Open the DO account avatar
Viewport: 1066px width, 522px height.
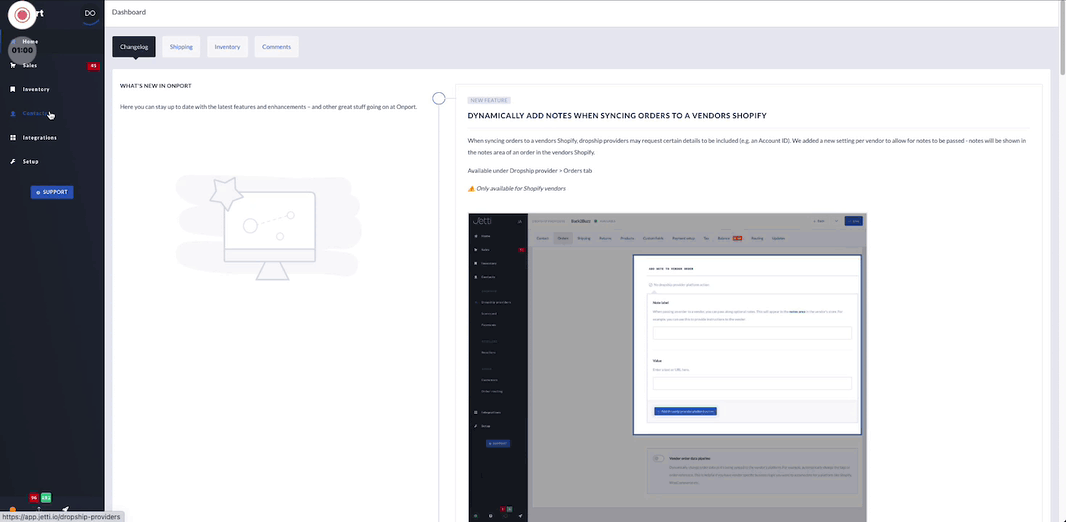point(90,14)
